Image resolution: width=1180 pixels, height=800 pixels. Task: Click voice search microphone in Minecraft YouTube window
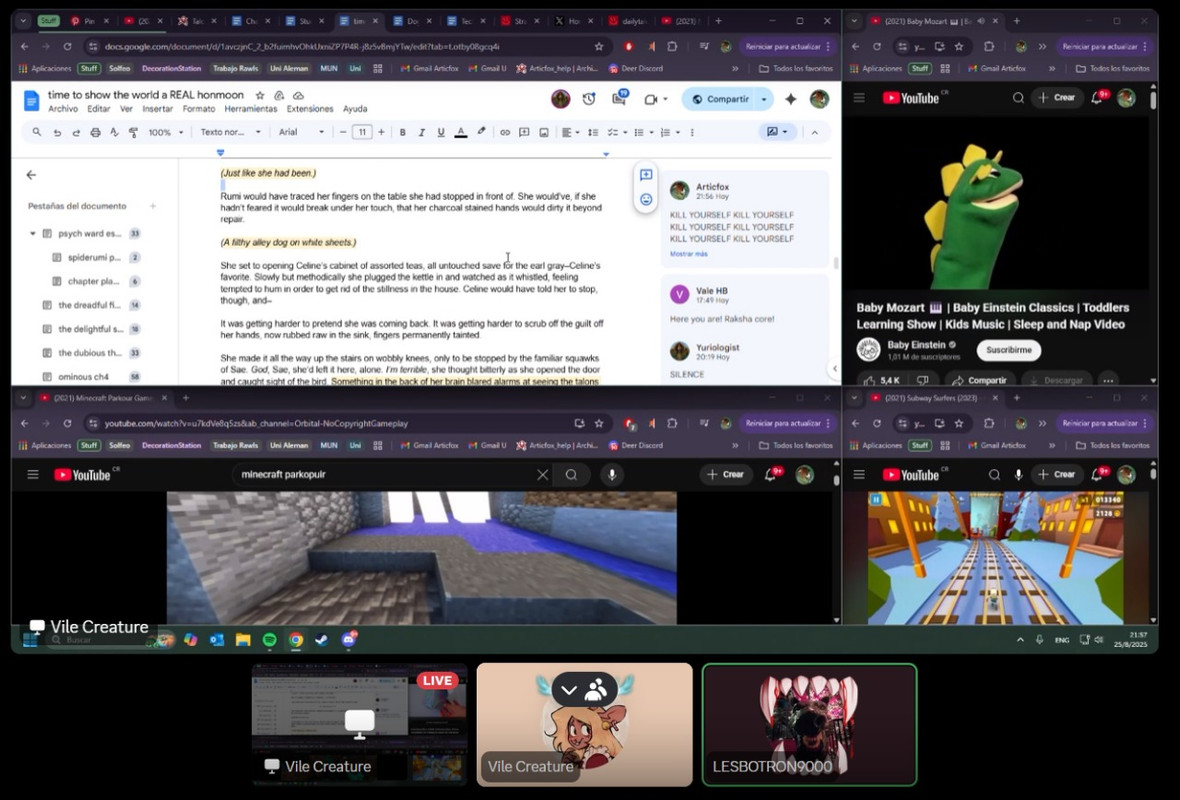[612, 475]
